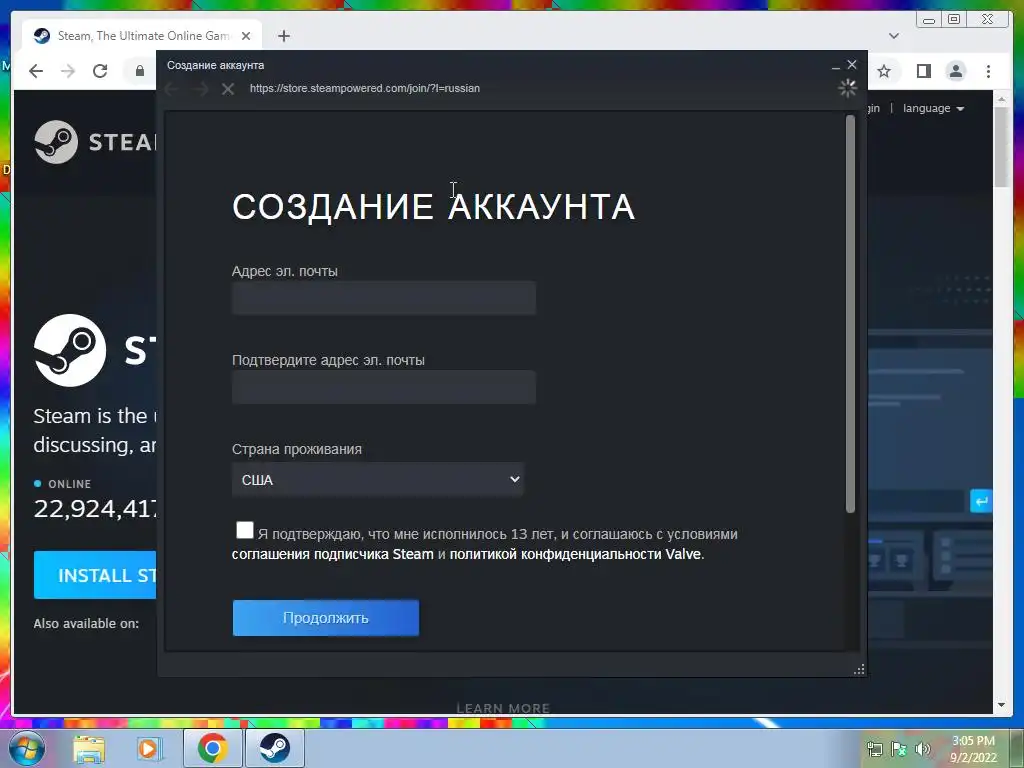Click the Продолжить button
1024x768 pixels.
tap(326, 618)
